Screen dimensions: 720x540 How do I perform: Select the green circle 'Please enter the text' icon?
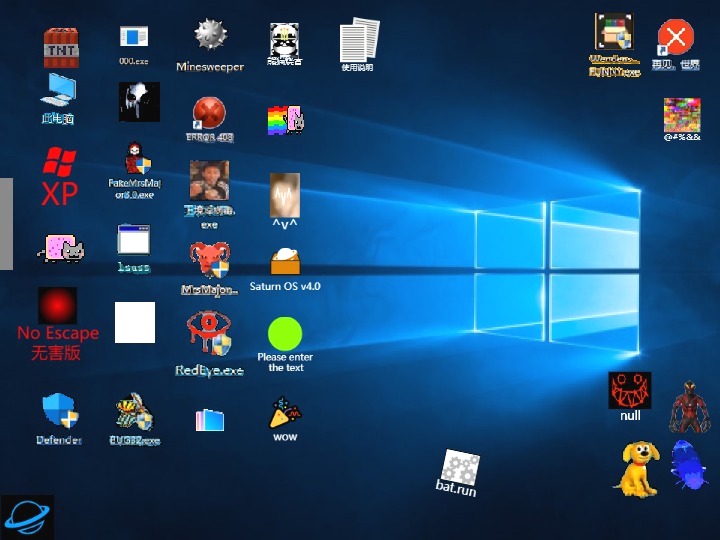[x=285, y=333]
